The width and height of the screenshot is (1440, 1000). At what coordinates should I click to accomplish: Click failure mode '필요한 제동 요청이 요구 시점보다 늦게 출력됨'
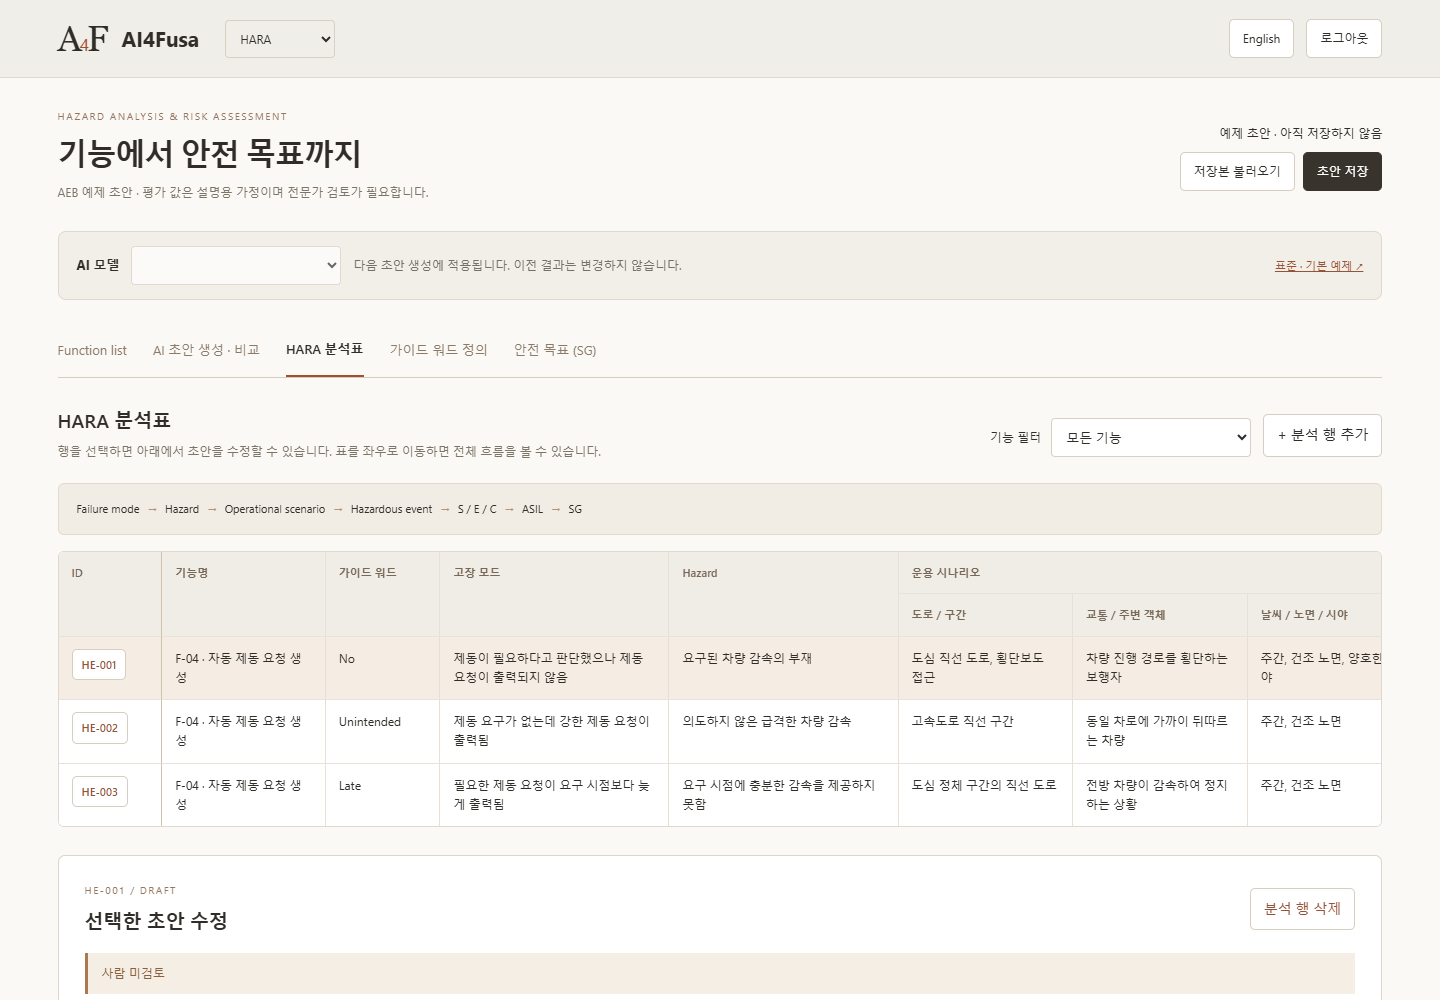(552, 795)
